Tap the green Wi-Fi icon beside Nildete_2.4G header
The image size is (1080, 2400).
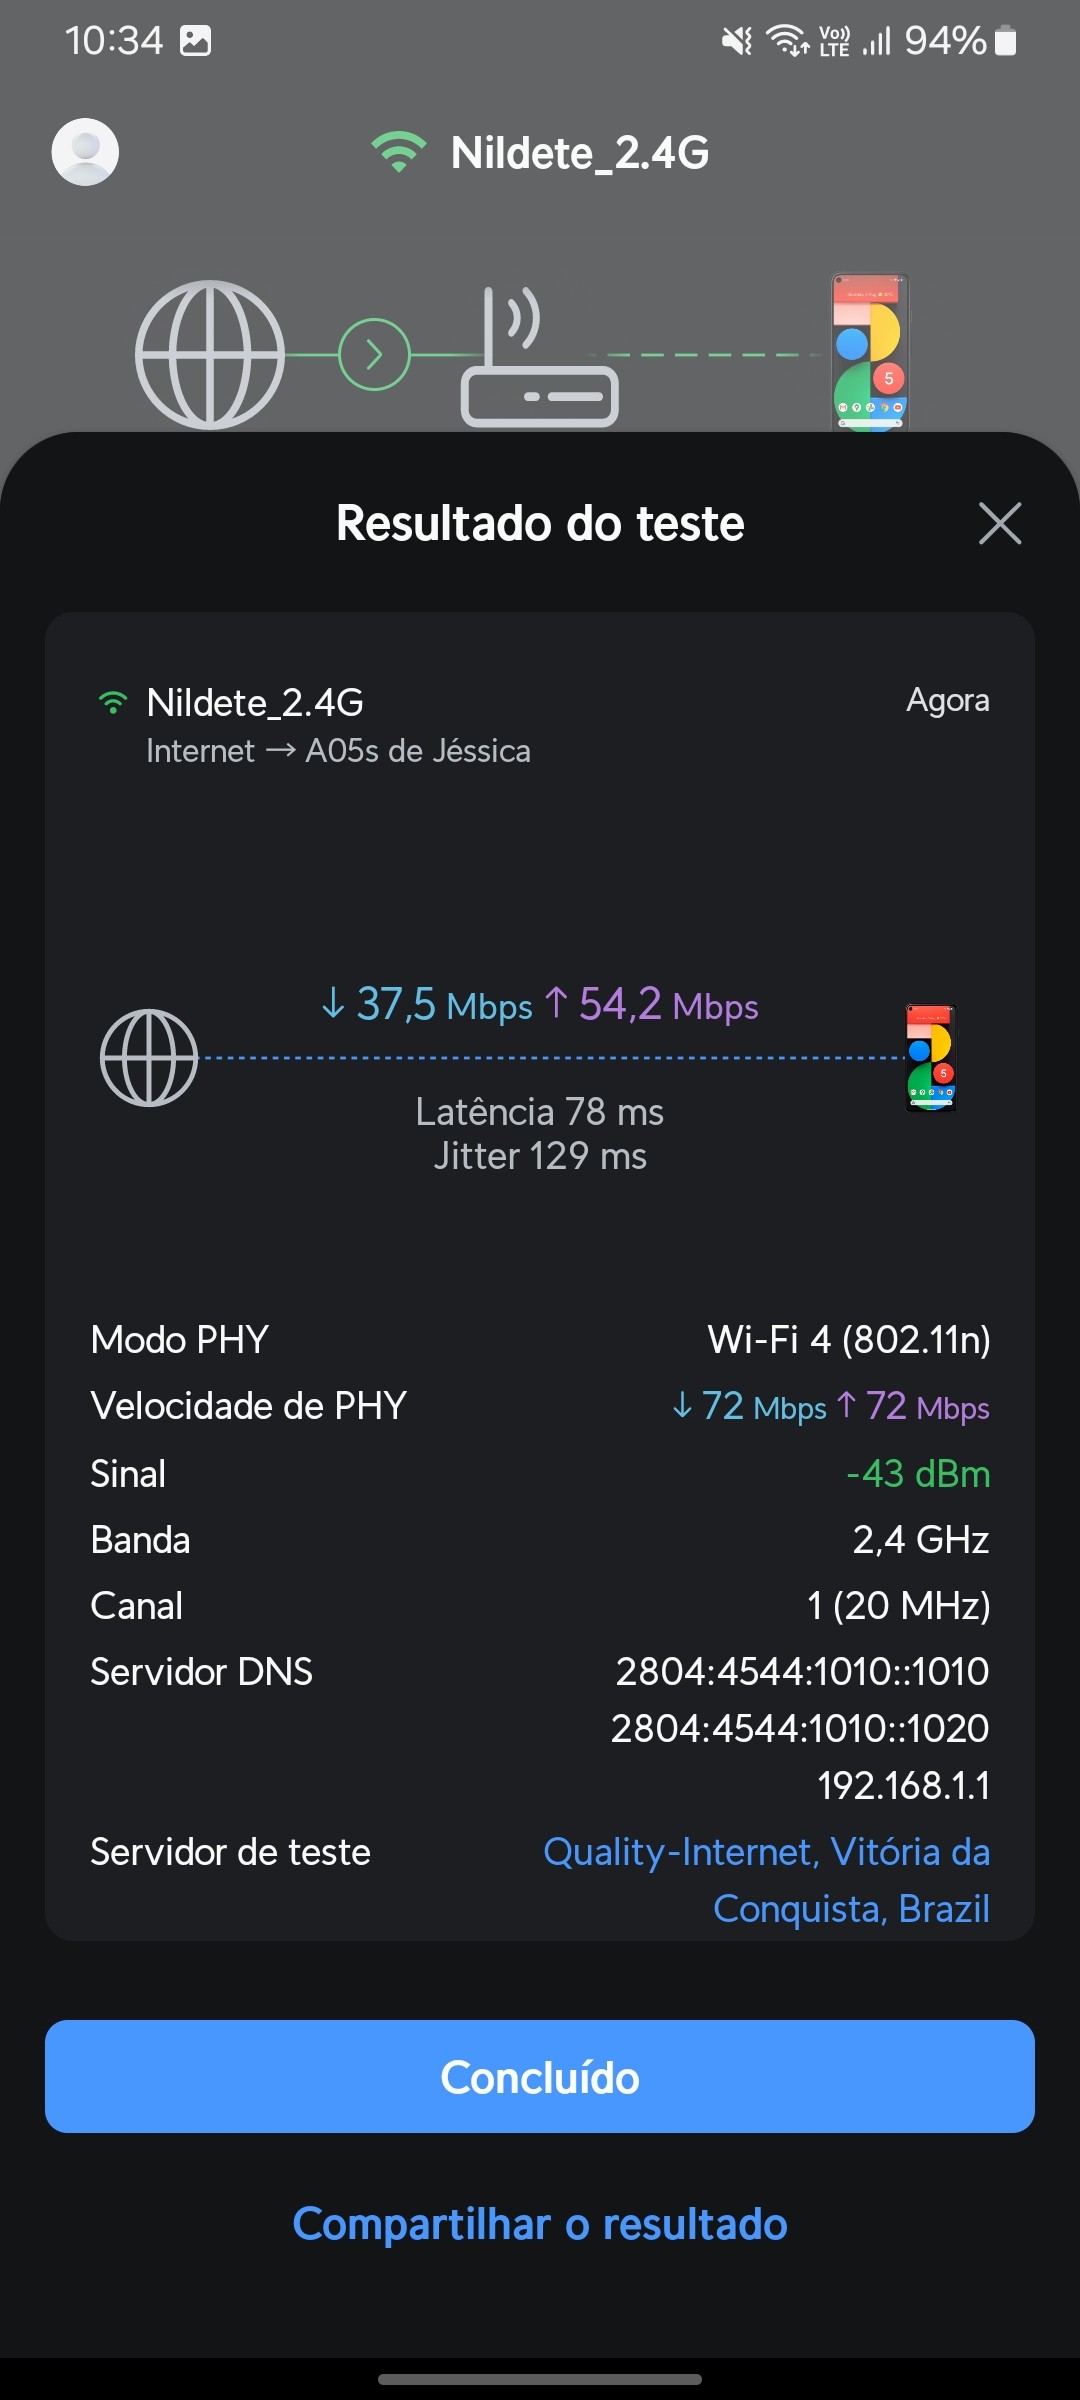coord(398,152)
